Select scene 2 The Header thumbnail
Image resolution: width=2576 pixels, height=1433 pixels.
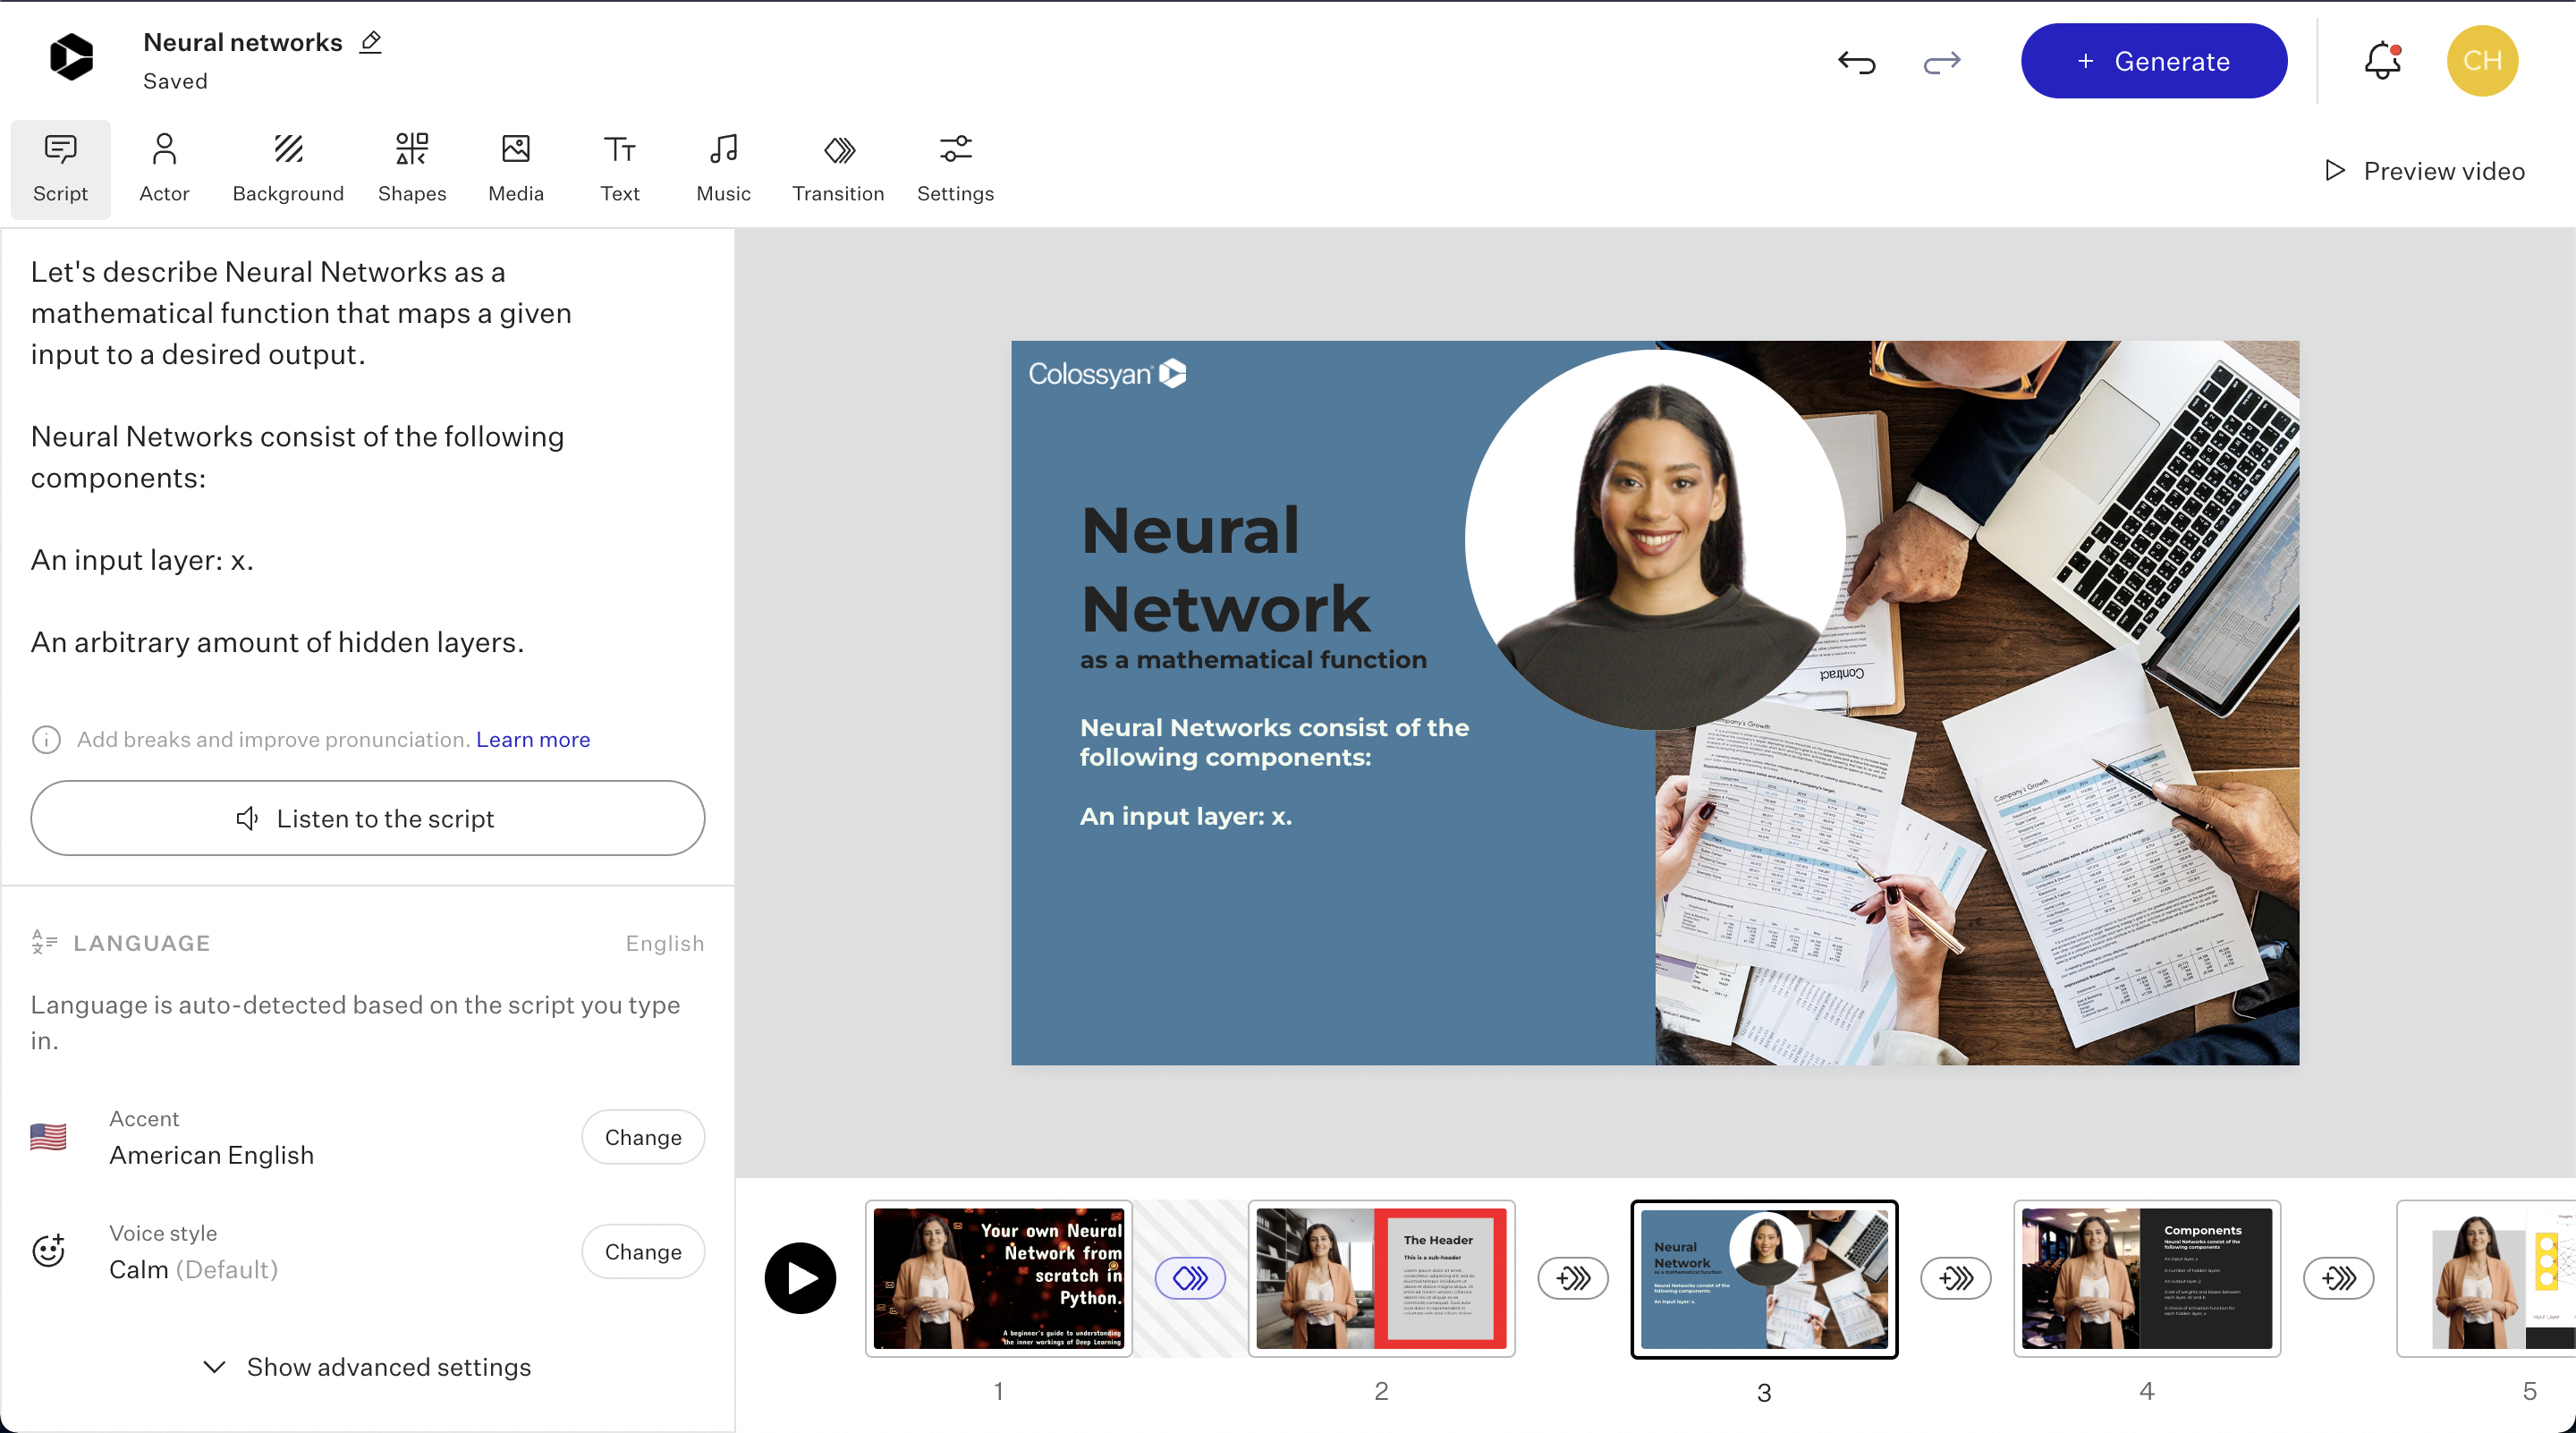click(1381, 1278)
